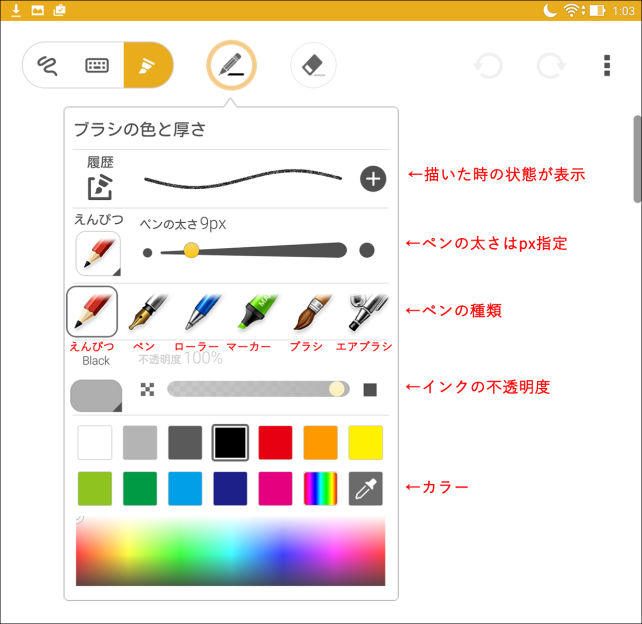Pick the lime green color swatch
This screenshot has width=642, height=624.
(95, 488)
